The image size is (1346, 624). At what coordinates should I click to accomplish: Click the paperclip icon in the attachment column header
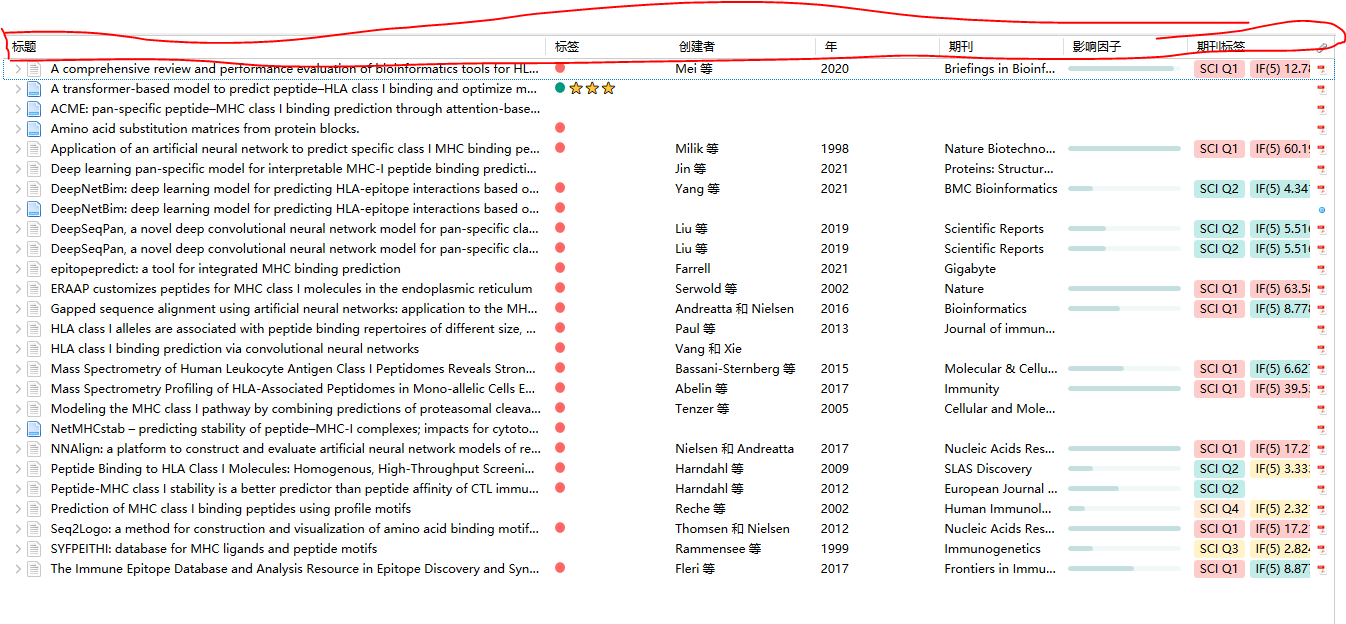[1322, 46]
